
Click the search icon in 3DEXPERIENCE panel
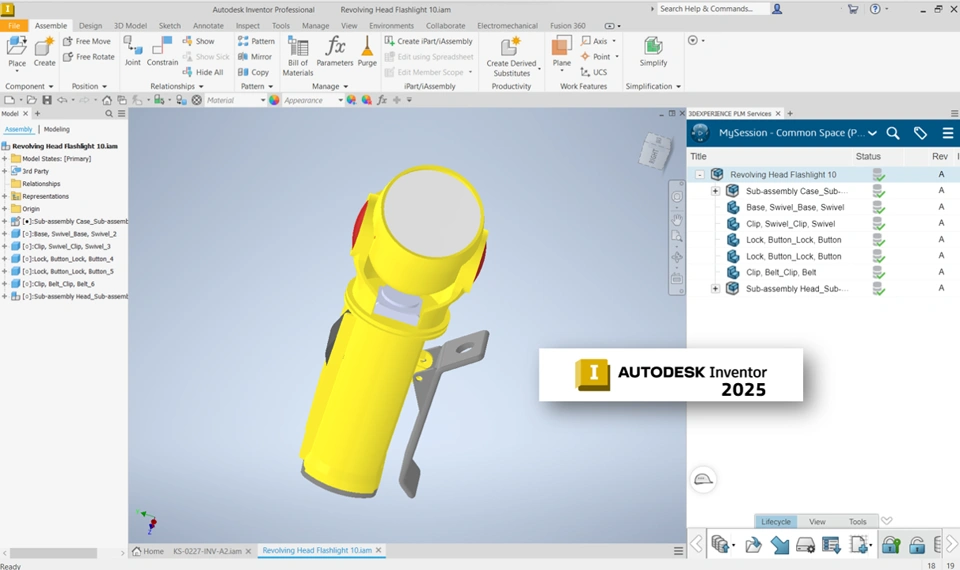pos(893,133)
